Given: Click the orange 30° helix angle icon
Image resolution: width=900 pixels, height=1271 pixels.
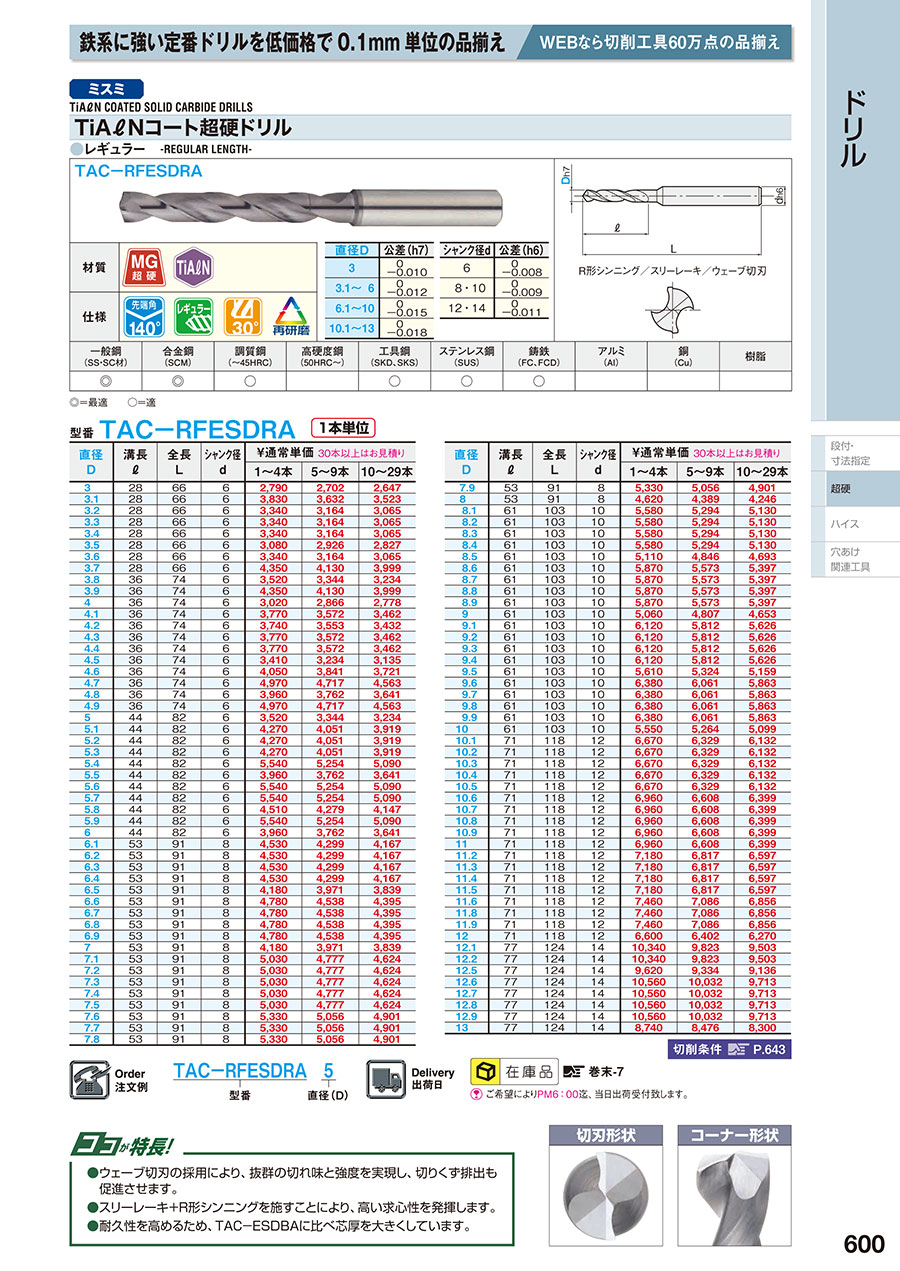Looking at the screenshot, I should (x=243, y=317).
